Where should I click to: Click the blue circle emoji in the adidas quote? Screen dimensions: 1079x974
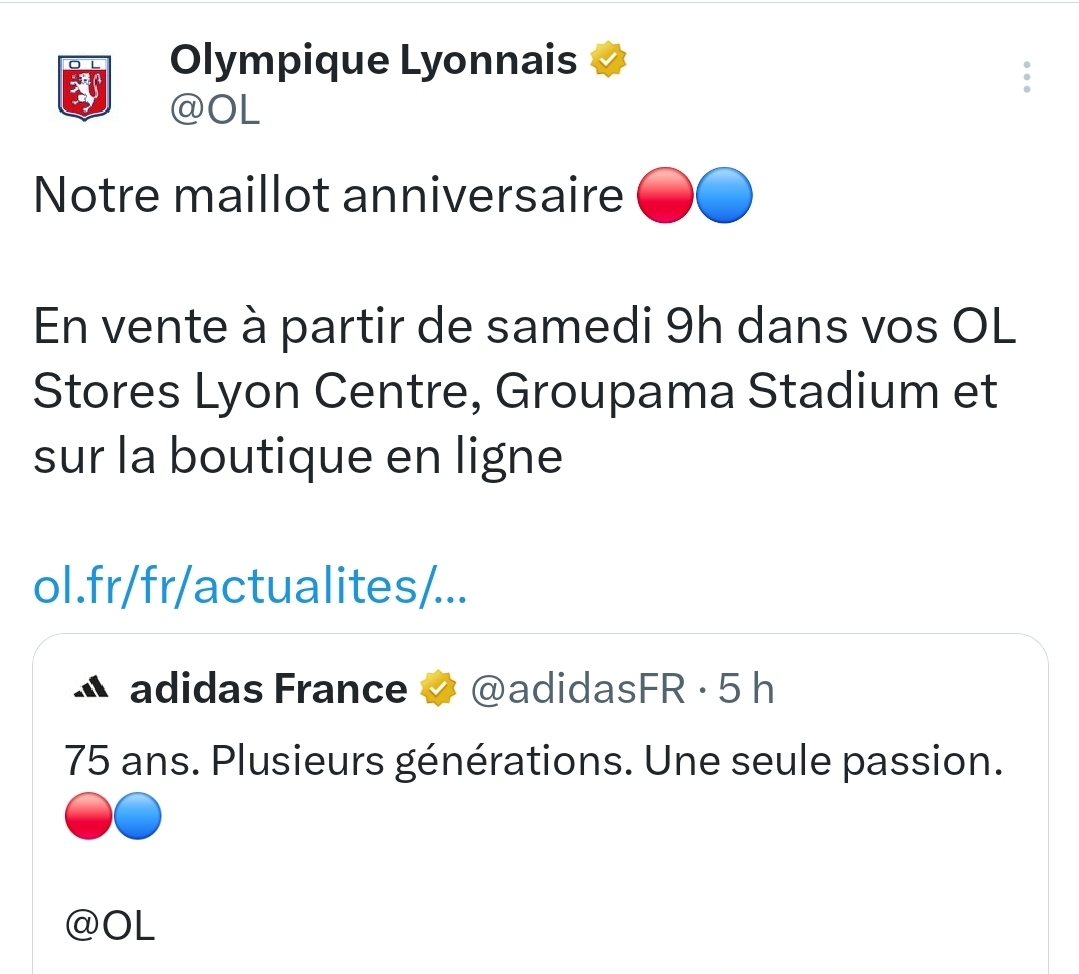(138, 816)
